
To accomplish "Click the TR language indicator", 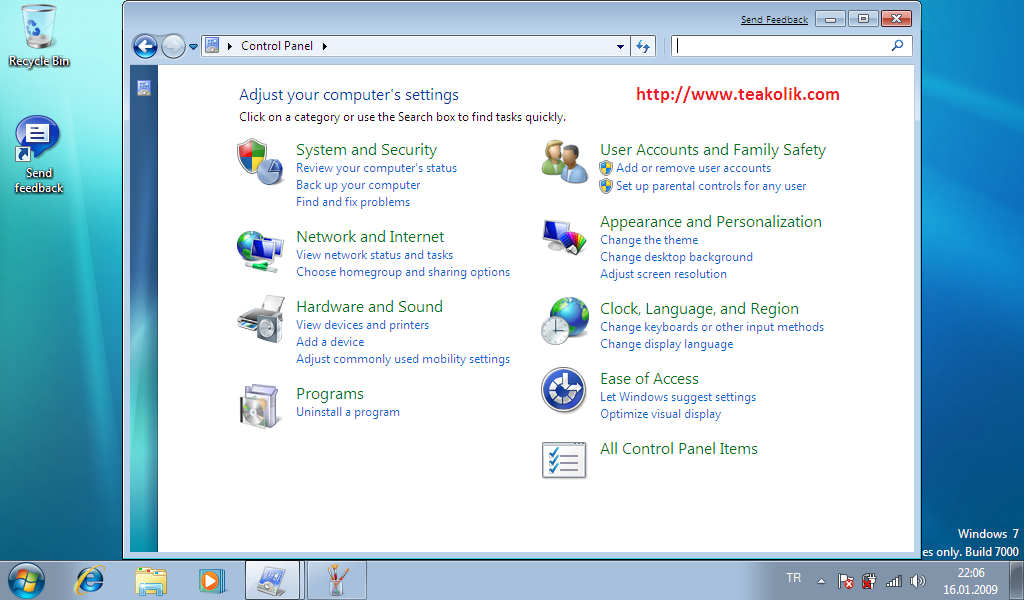I will tap(793, 578).
